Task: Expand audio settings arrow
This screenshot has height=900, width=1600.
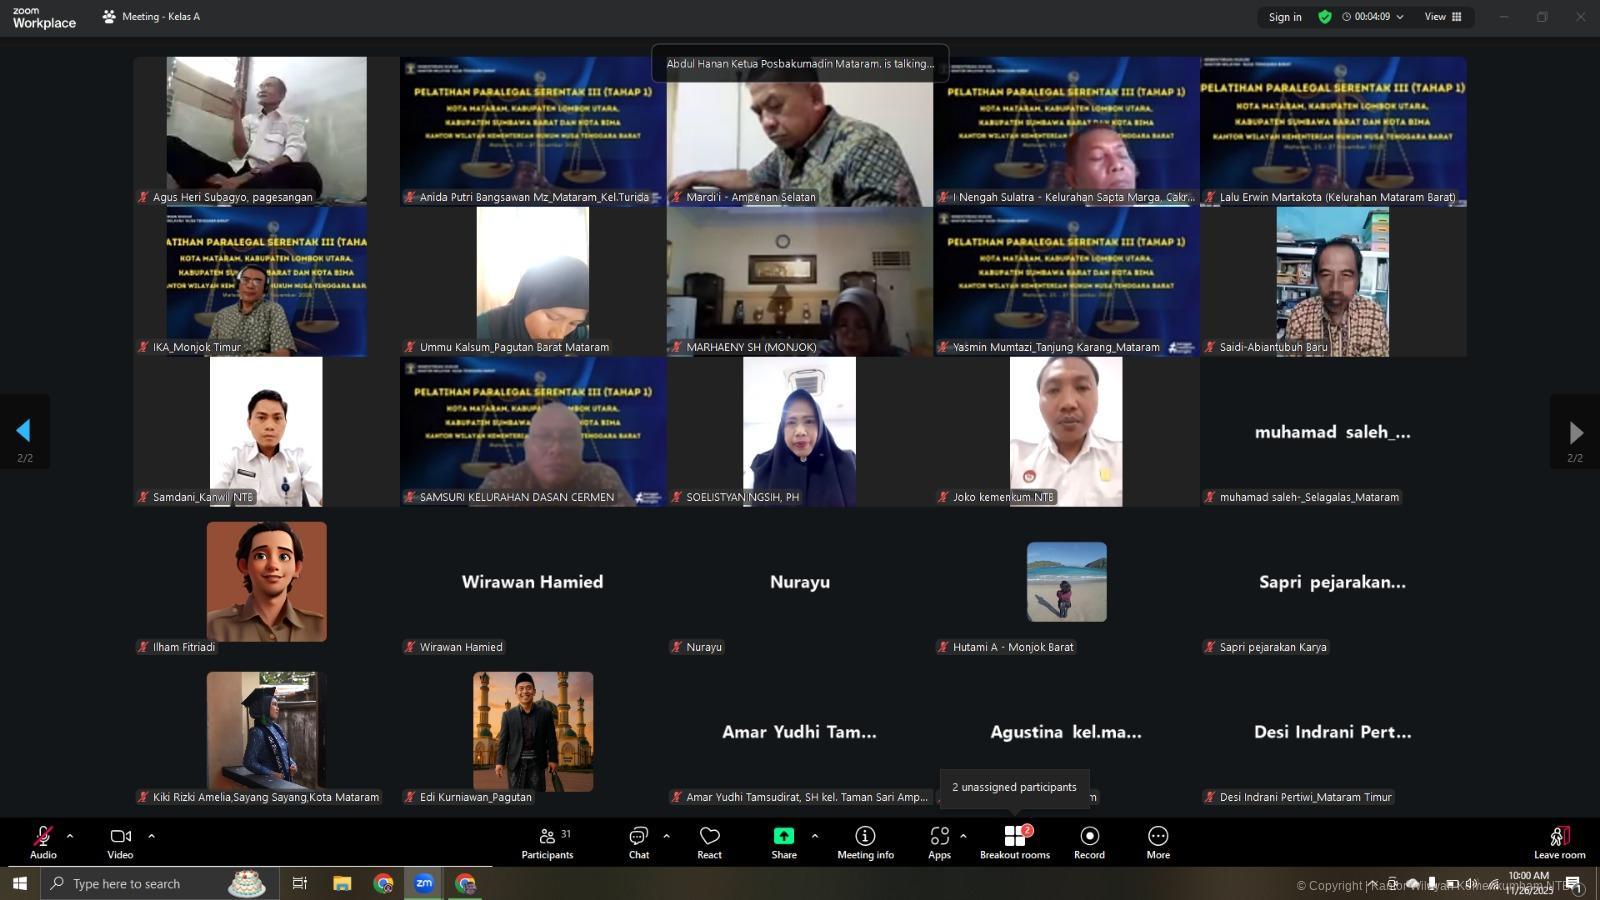Action: 70,836
